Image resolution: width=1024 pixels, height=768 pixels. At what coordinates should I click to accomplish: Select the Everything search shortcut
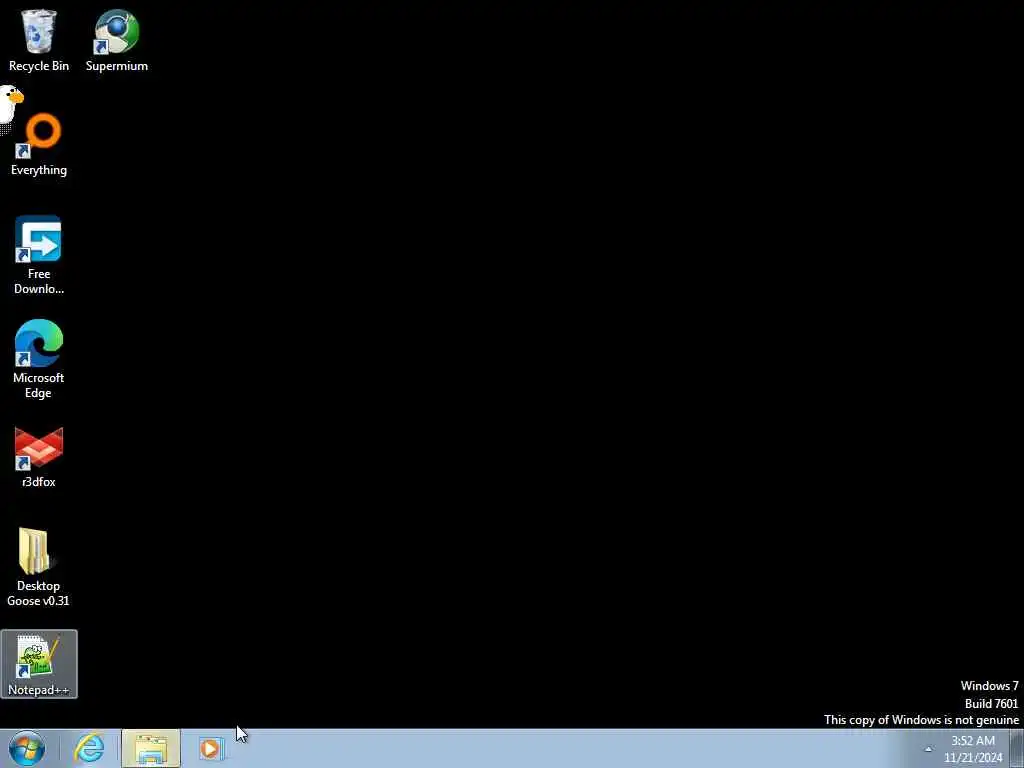tap(39, 145)
